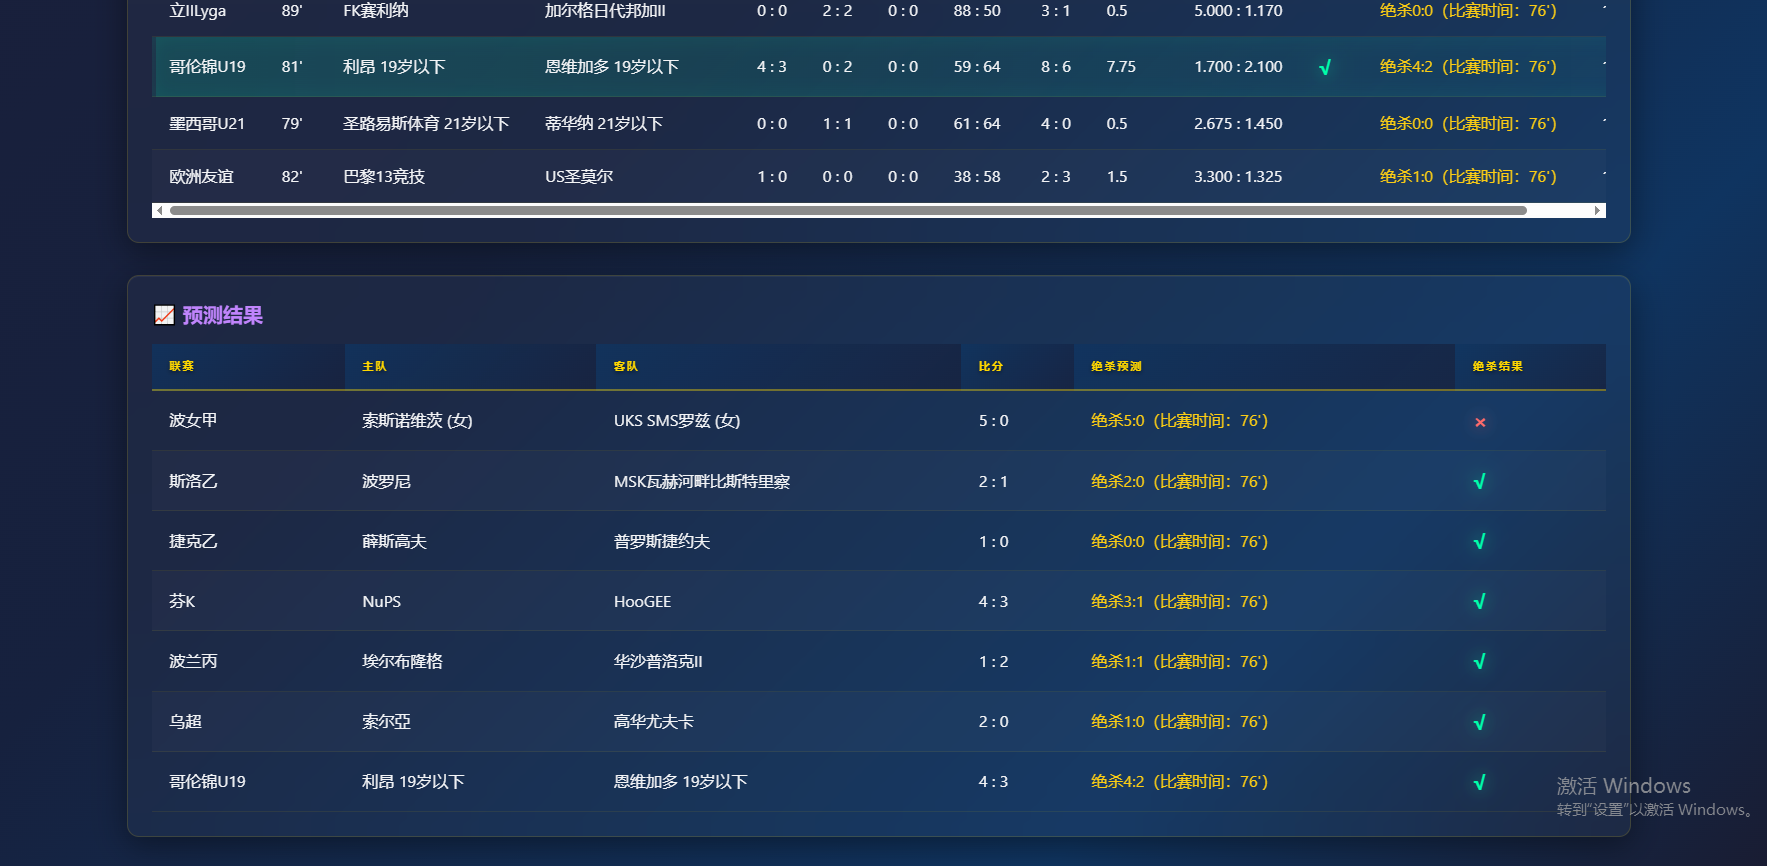Click the green check in 芬K row

(x=1480, y=602)
